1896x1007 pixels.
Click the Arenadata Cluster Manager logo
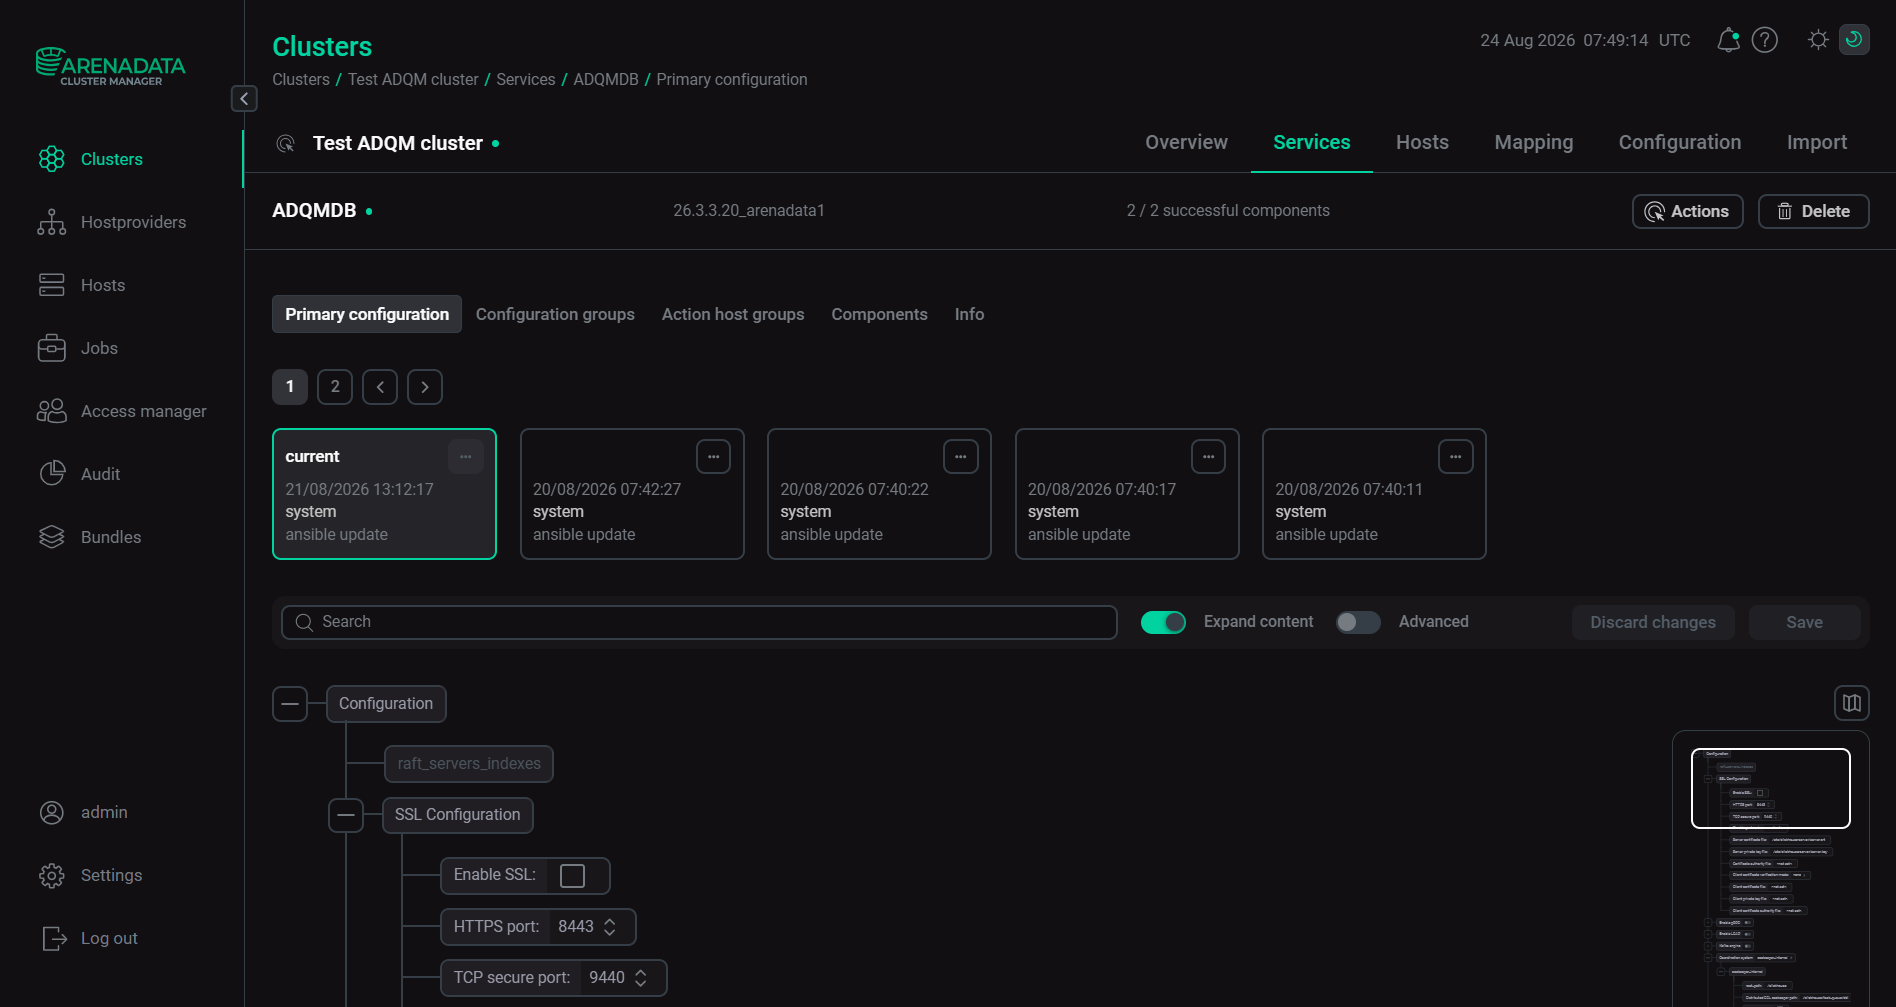110,66
